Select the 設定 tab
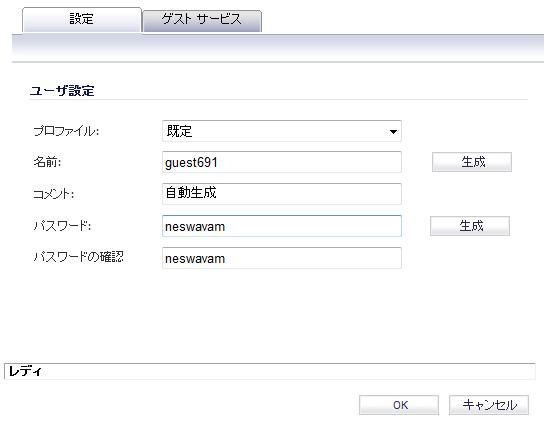551x423 pixels. click(x=82, y=20)
